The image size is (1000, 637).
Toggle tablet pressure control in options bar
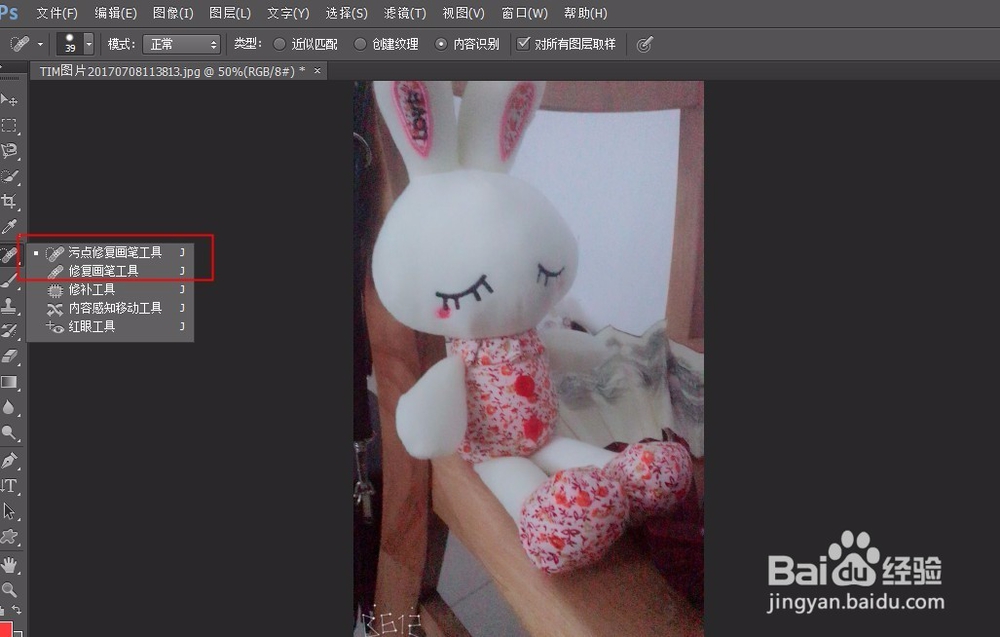click(x=644, y=43)
